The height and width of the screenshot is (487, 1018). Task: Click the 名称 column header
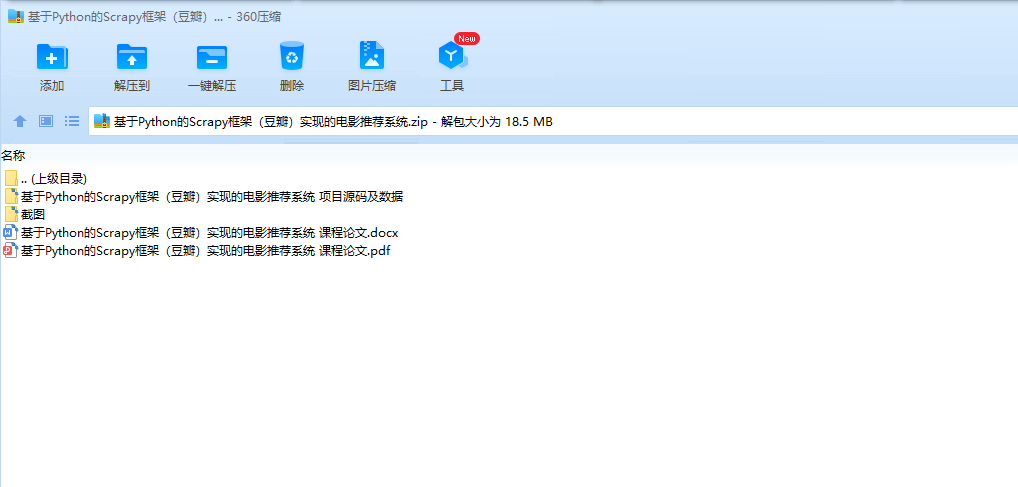[13, 156]
